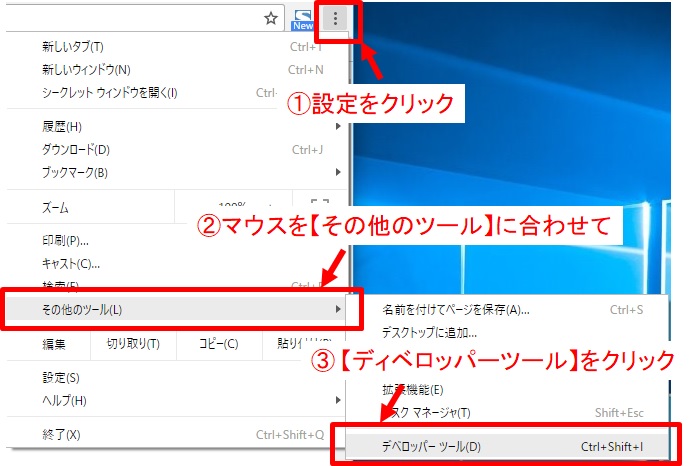
Task: Click the New extension icon in toolbar
Action: [303, 20]
